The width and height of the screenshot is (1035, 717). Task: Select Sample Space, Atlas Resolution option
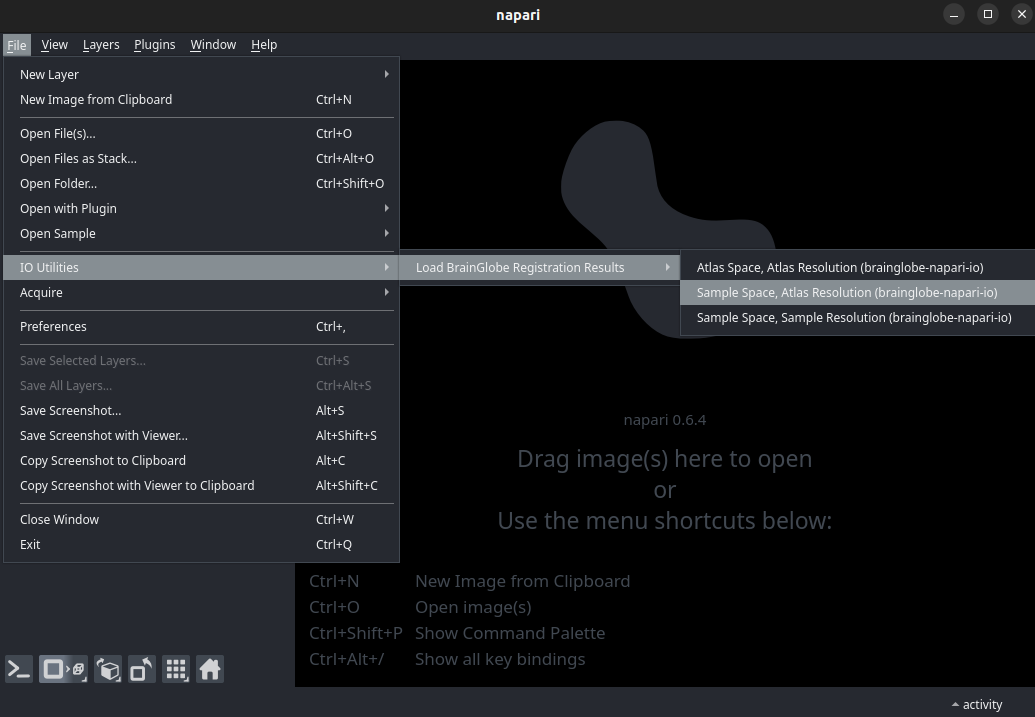[x=857, y=292]
